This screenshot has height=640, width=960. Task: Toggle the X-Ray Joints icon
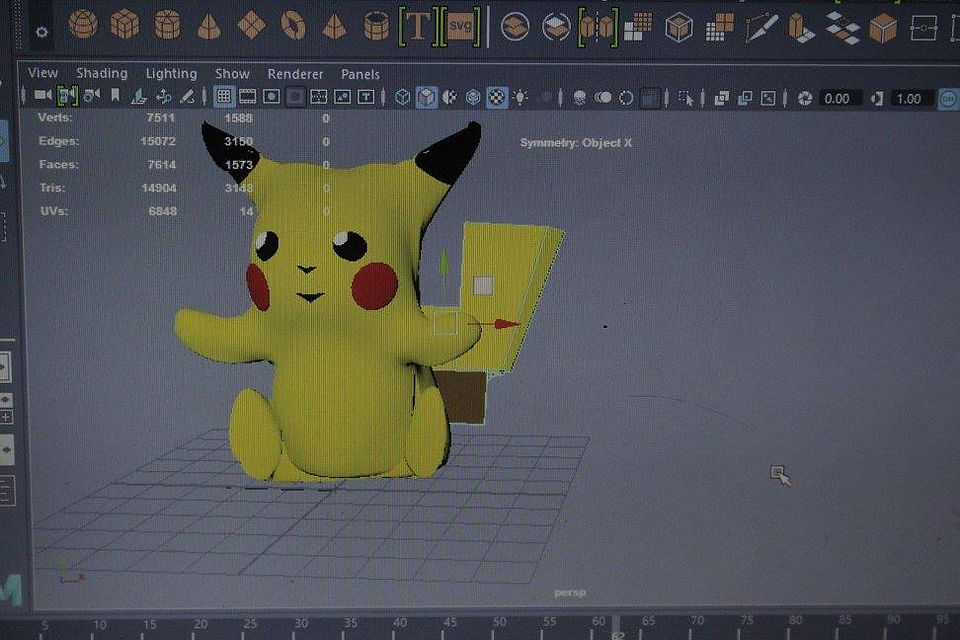[768, 99]
